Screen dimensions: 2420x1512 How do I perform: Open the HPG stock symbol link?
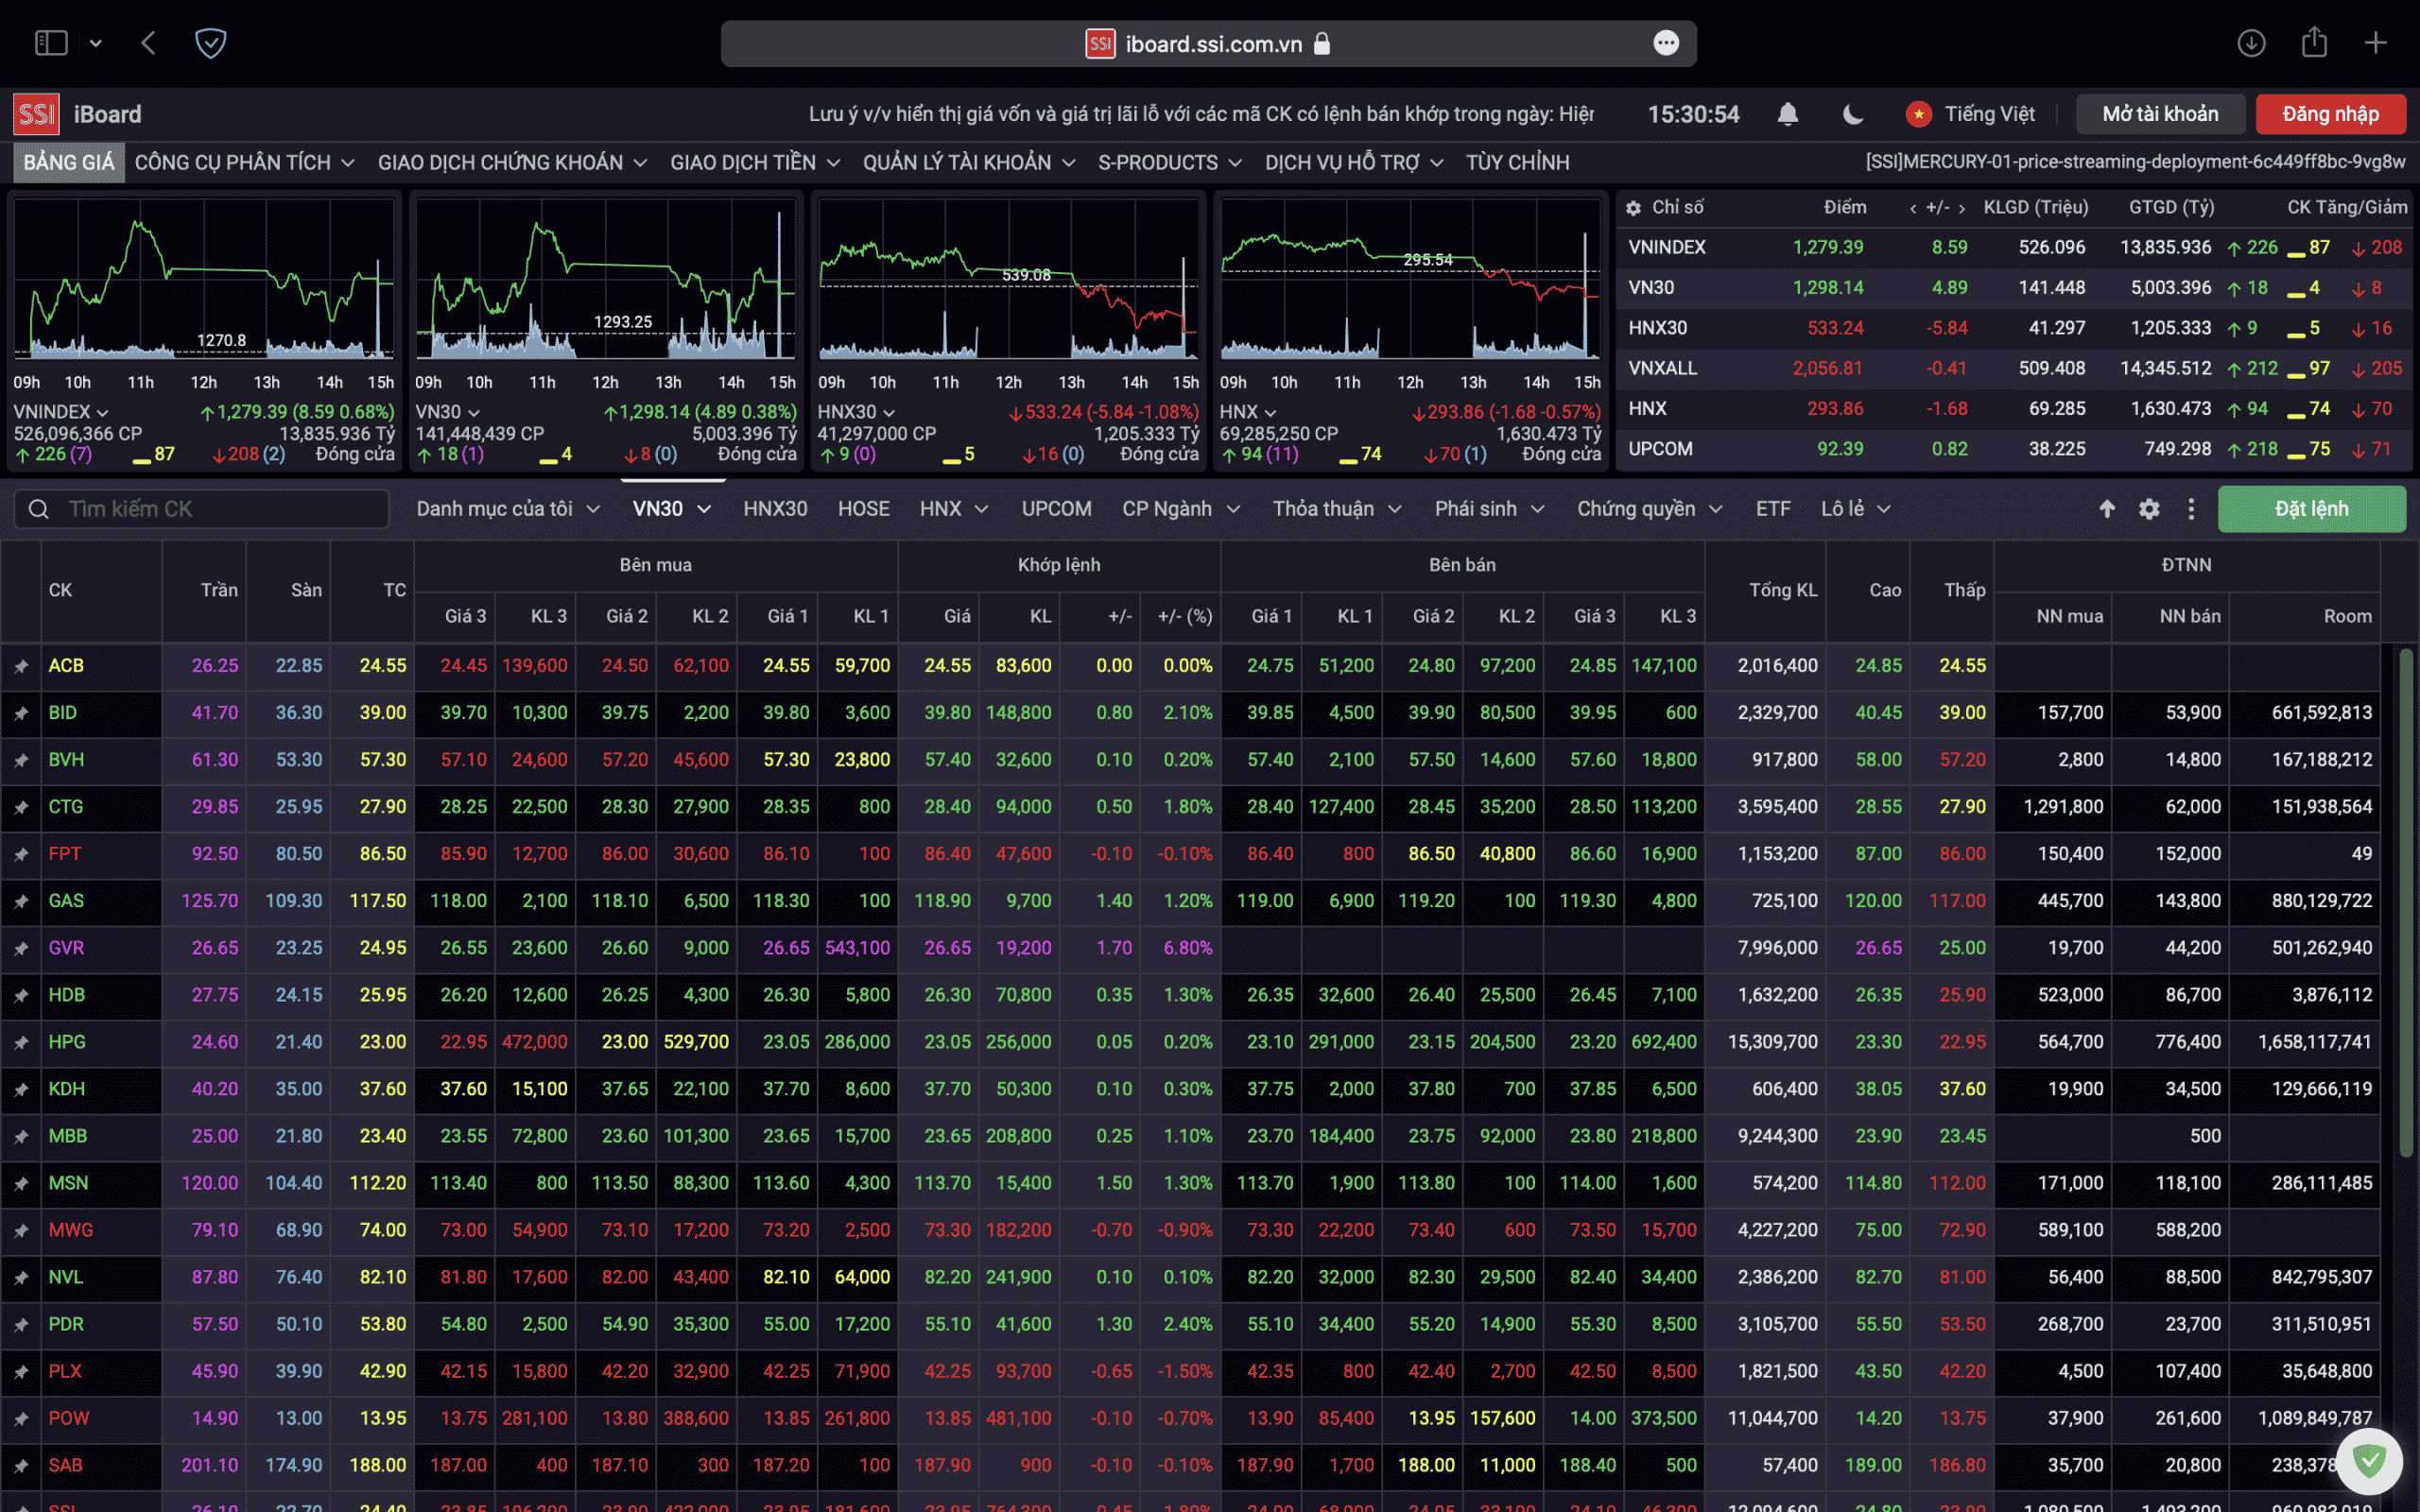(67, 1042)
